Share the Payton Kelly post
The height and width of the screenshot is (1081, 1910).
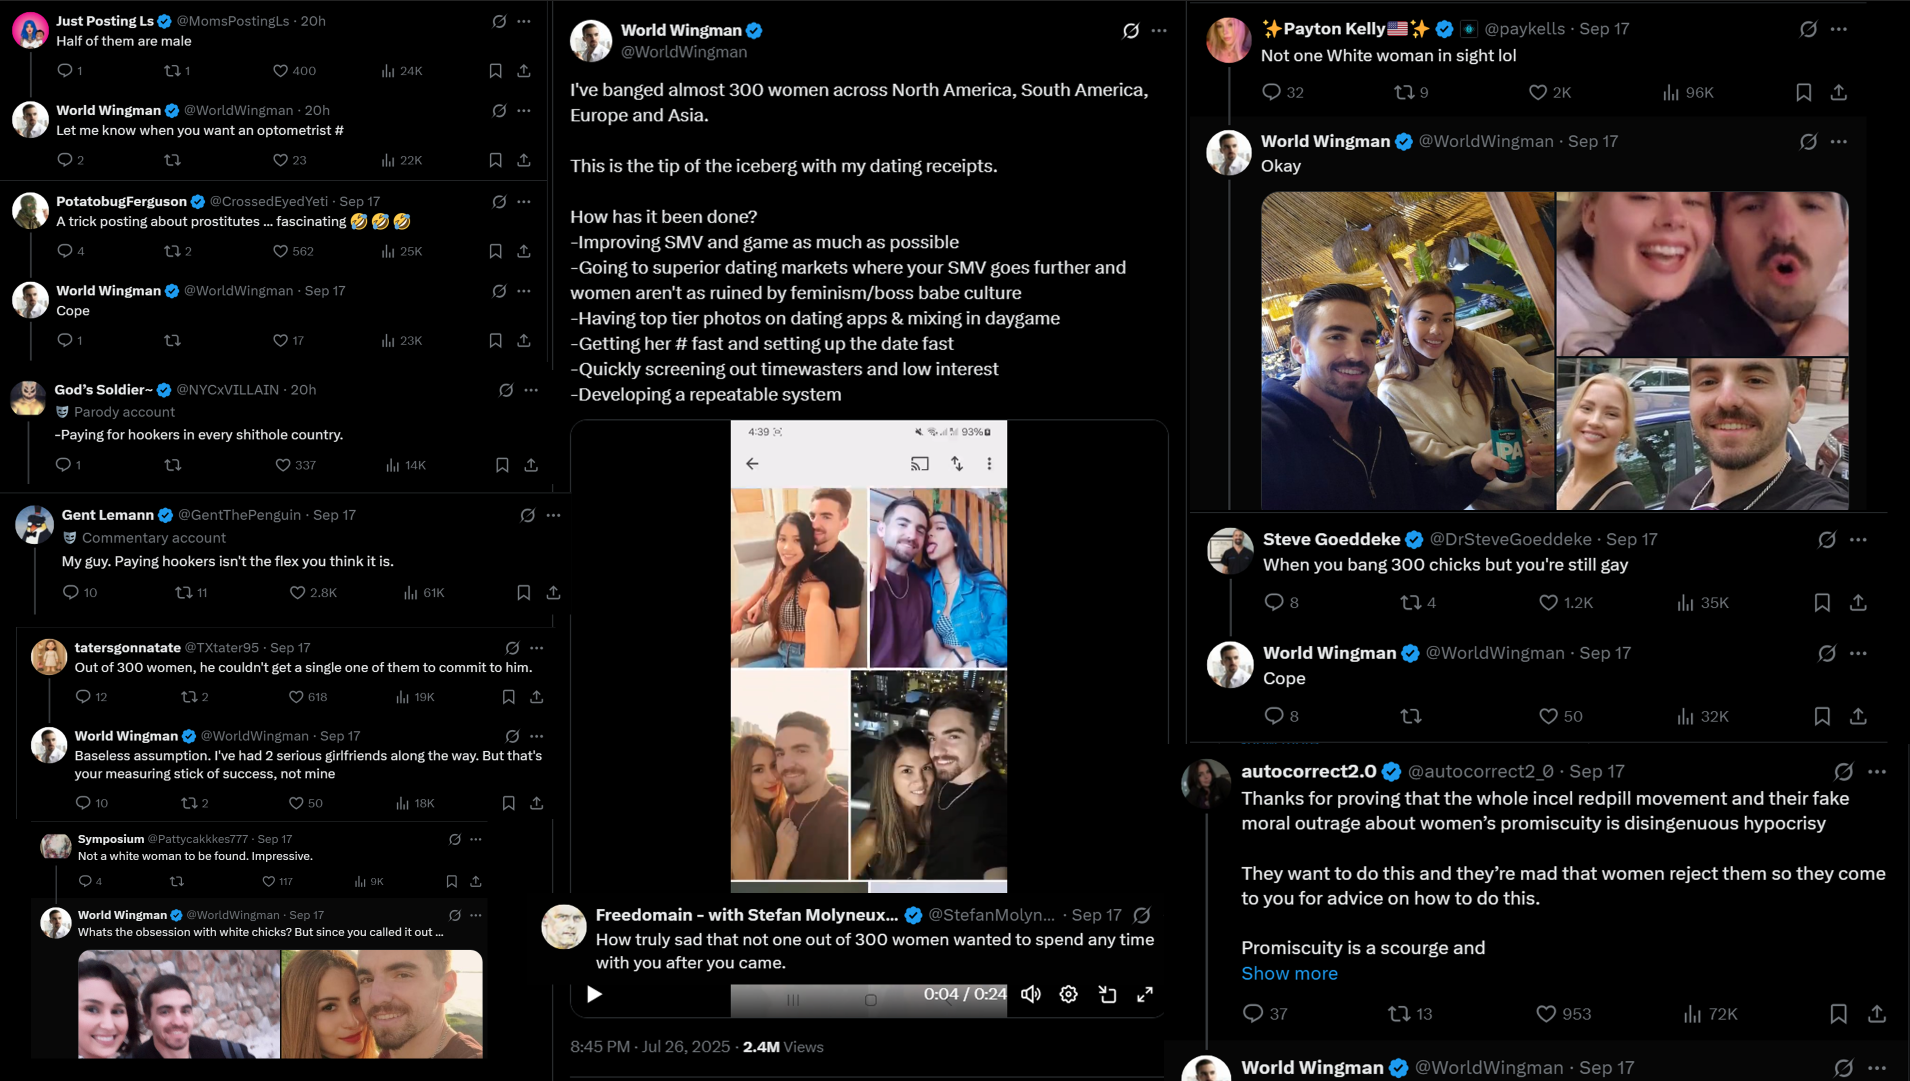coord(1838,92)
